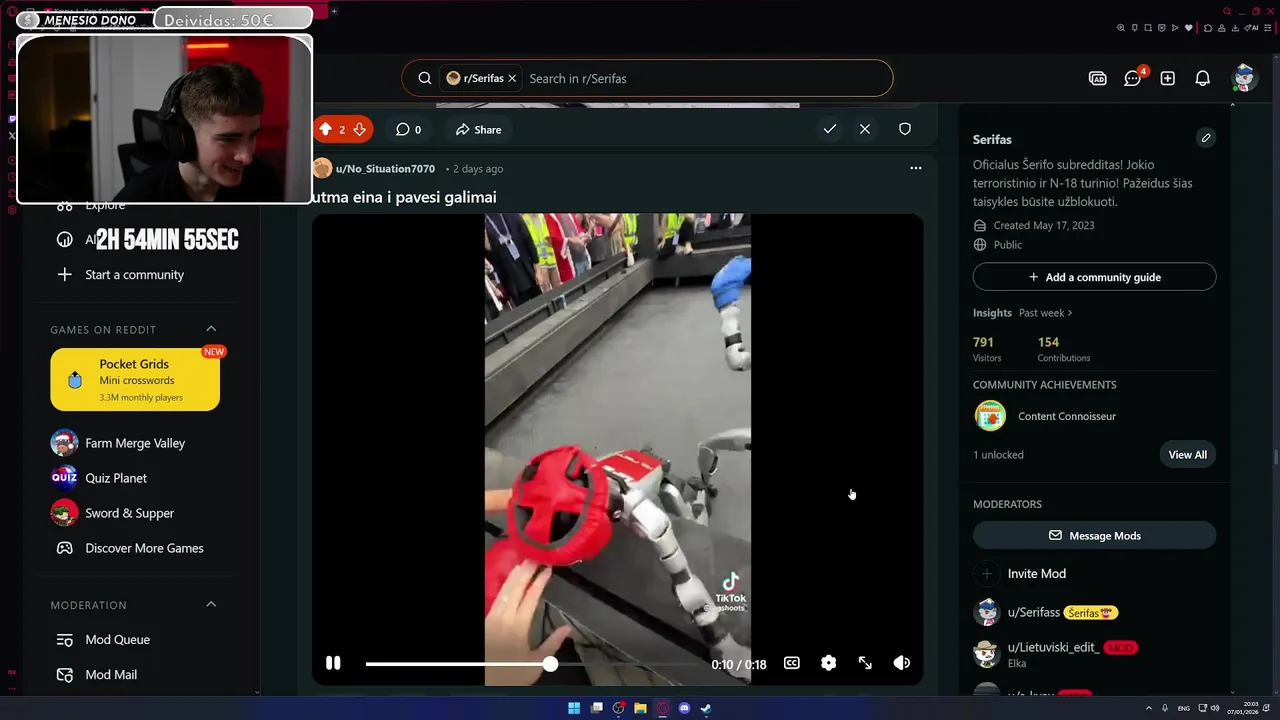This screenshot has width=1280, height=720.
Task: Open moderator shield actions
Action: click(905, 129)
